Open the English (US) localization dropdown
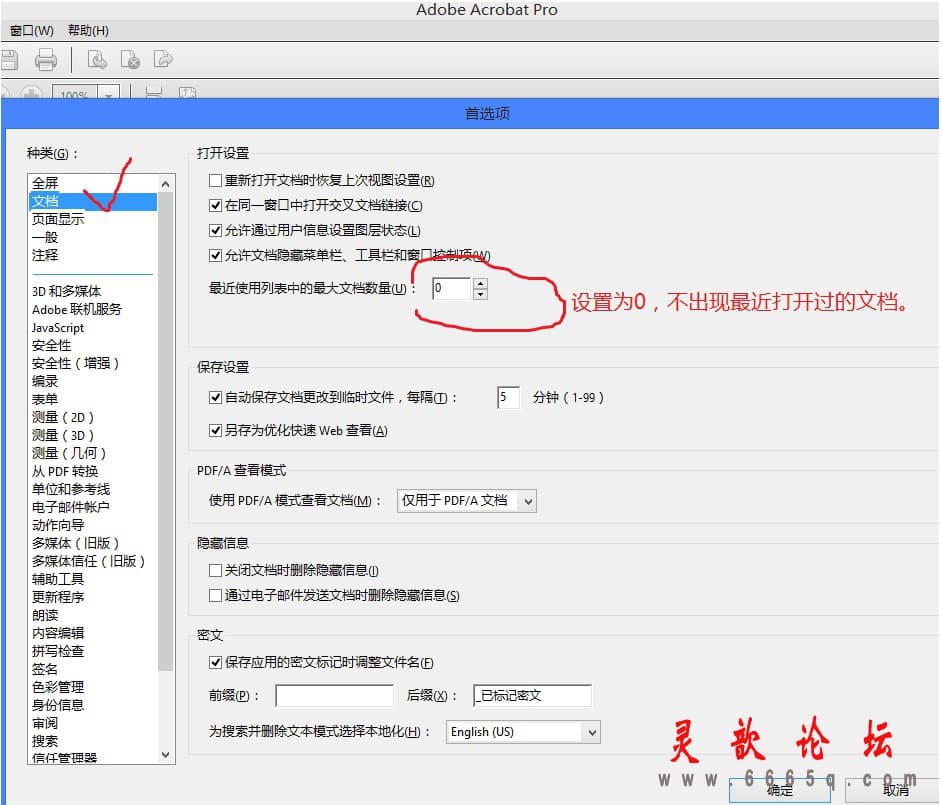Screen dimensions: 942x805 point(523,732)
